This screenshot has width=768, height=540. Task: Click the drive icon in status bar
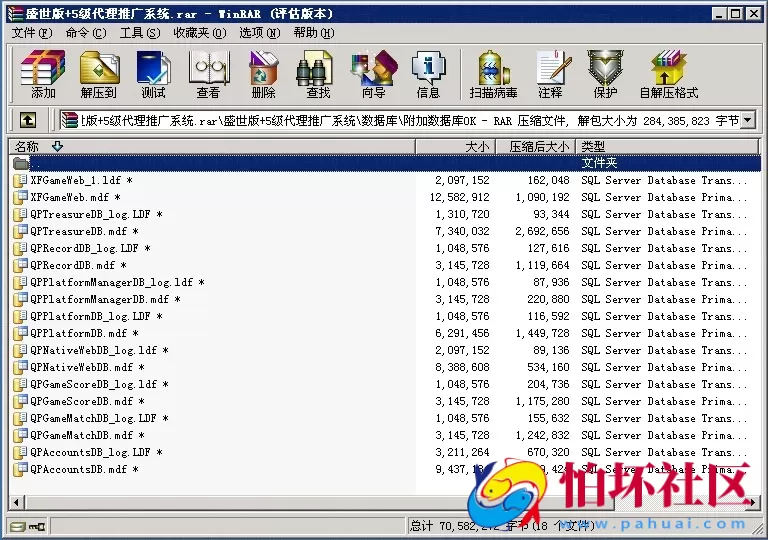[18, 527]
